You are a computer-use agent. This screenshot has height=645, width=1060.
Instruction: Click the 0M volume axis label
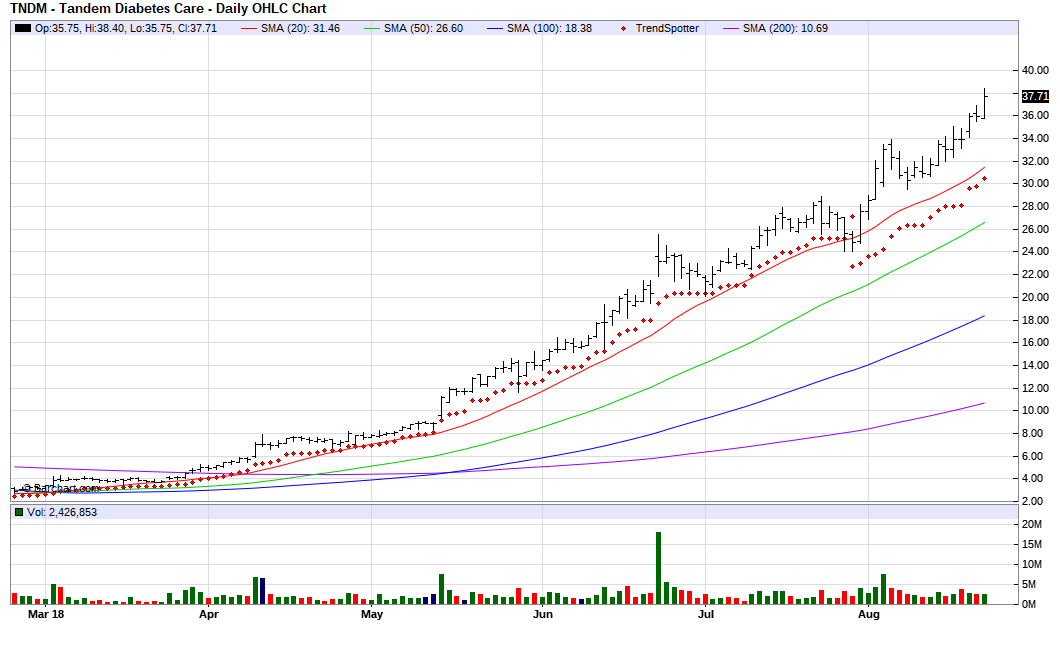coord(1031,604)
